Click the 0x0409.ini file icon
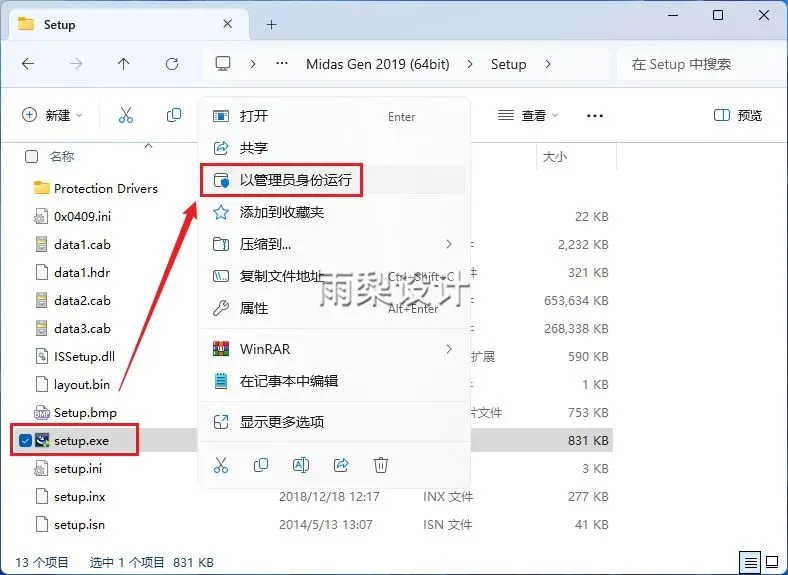 pyautogui.click(x=42, y=217)
